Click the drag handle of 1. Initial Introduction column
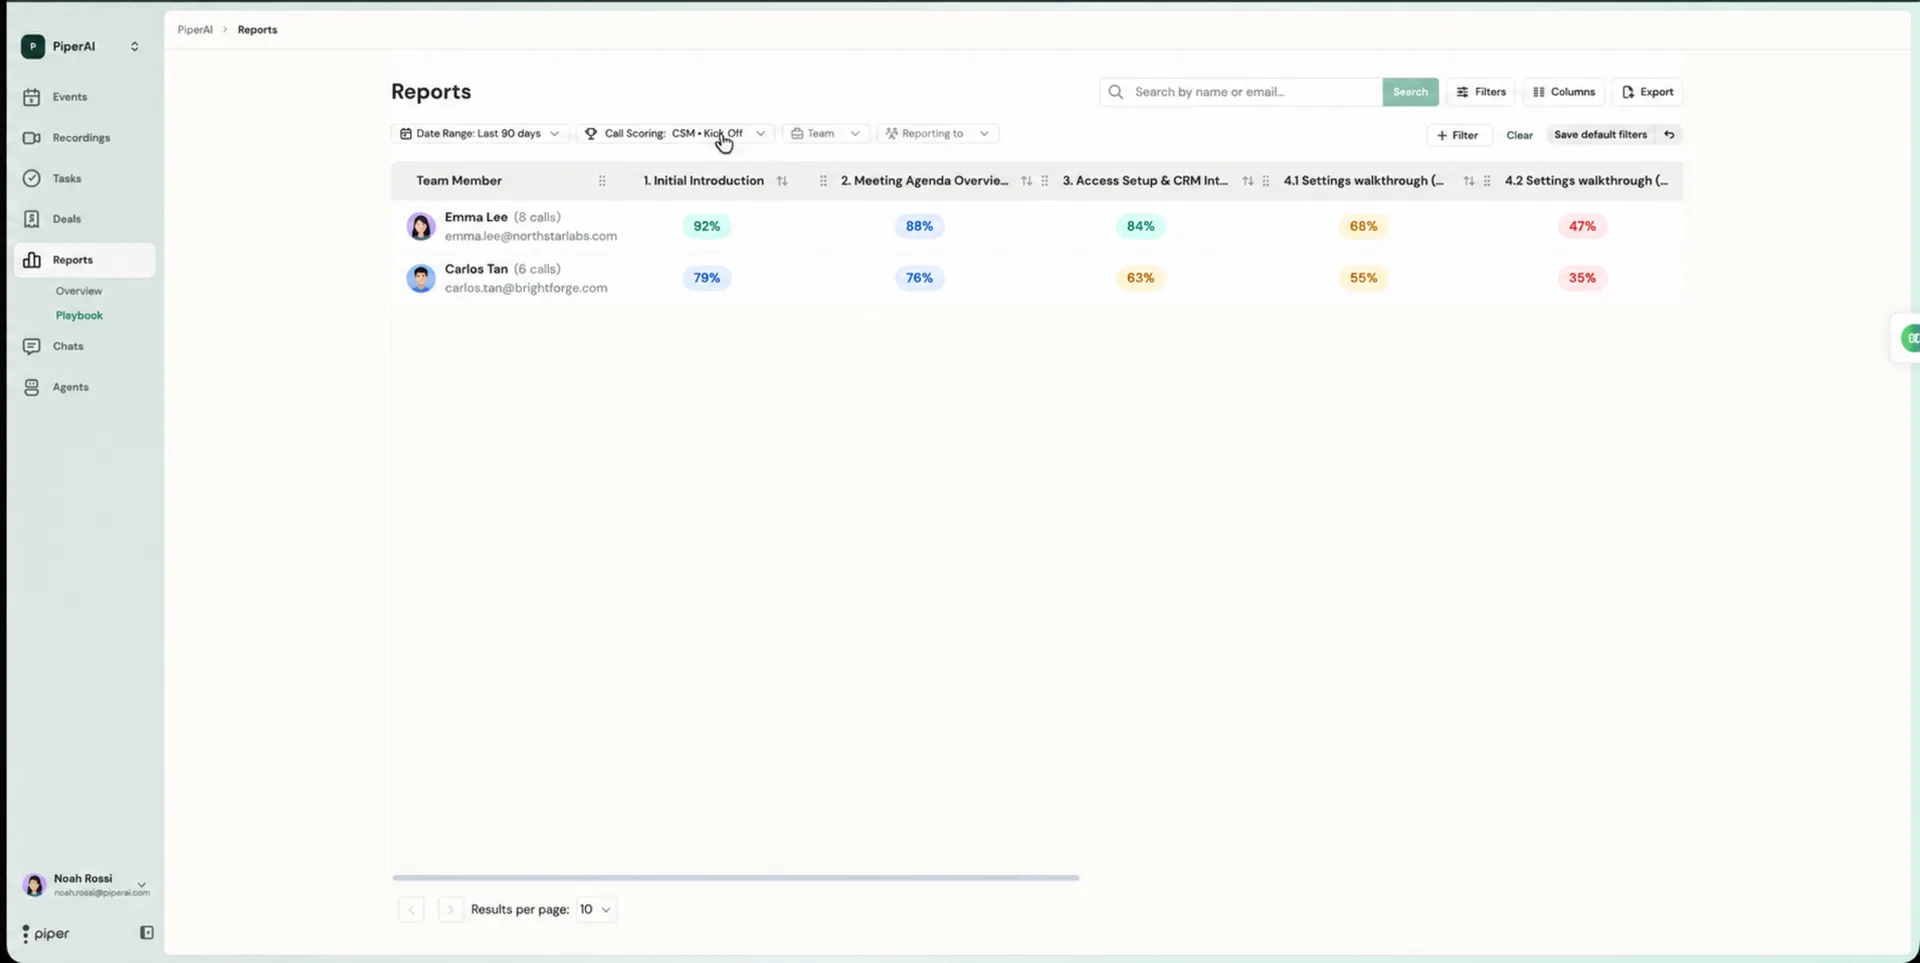 pos(823,181)
